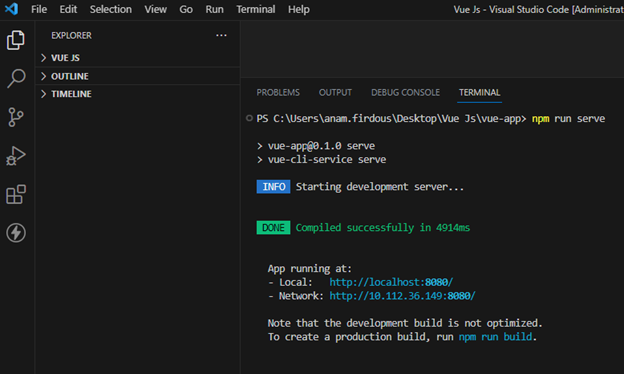Click 'Note that the development build' line

[x=405, y=323]
